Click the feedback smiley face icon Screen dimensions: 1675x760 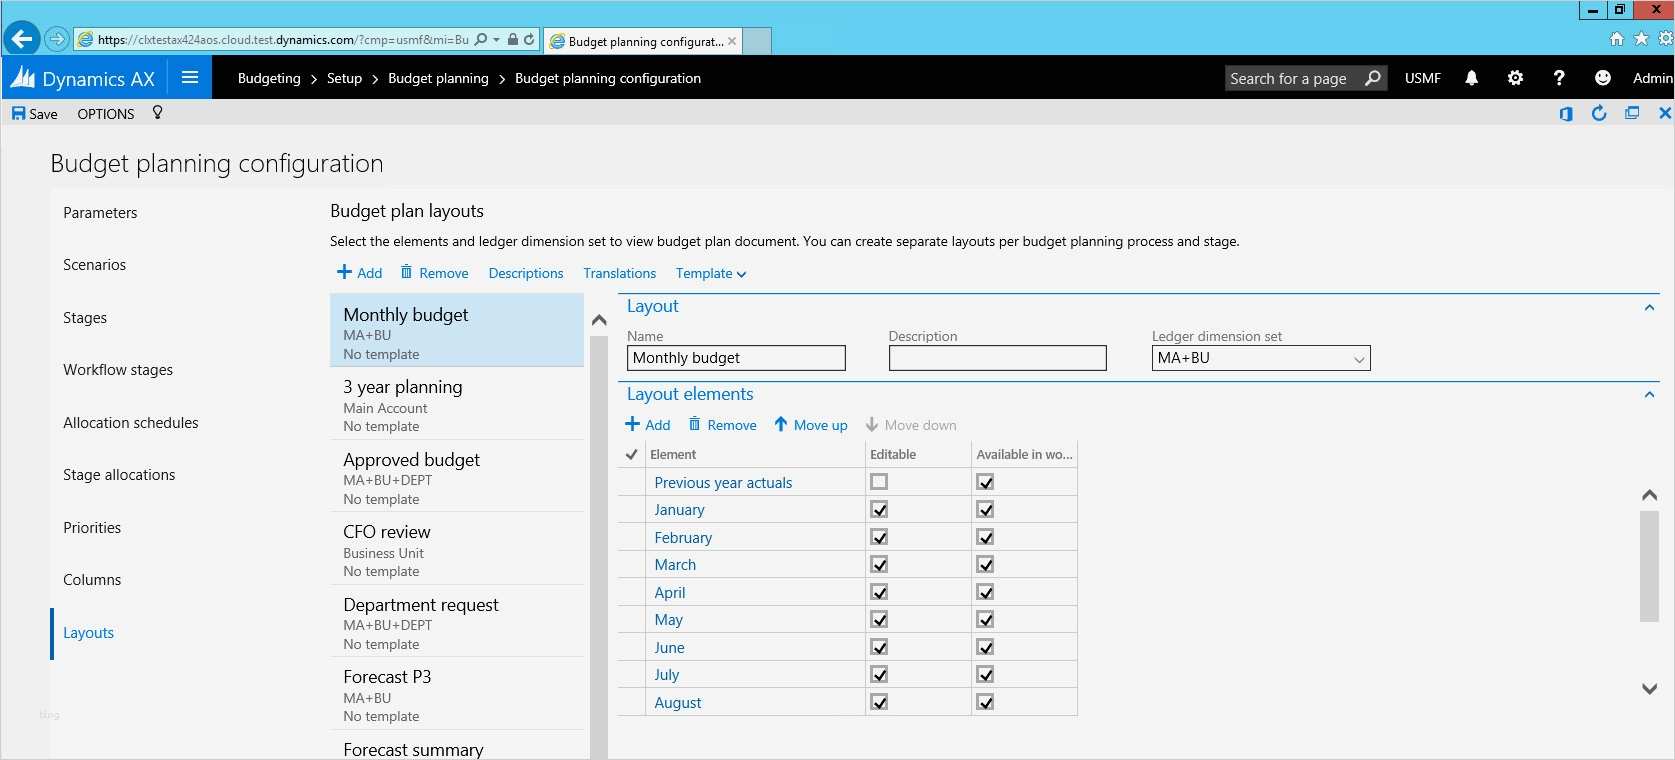click(1603, 78)
